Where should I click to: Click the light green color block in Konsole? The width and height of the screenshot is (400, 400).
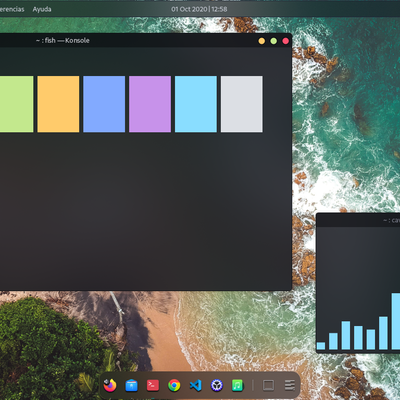pyautogui.click(x=17, y=104)
